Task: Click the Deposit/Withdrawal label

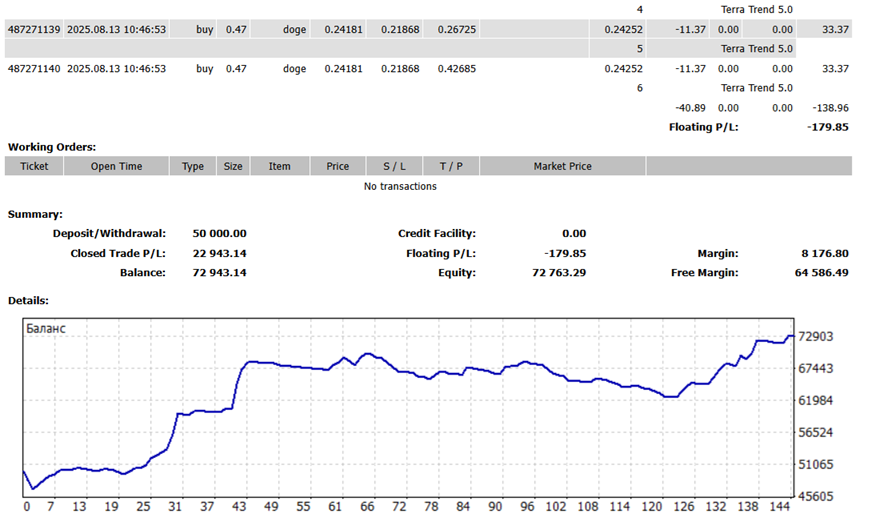Action: pyautogui.click(x=109, y=233)
